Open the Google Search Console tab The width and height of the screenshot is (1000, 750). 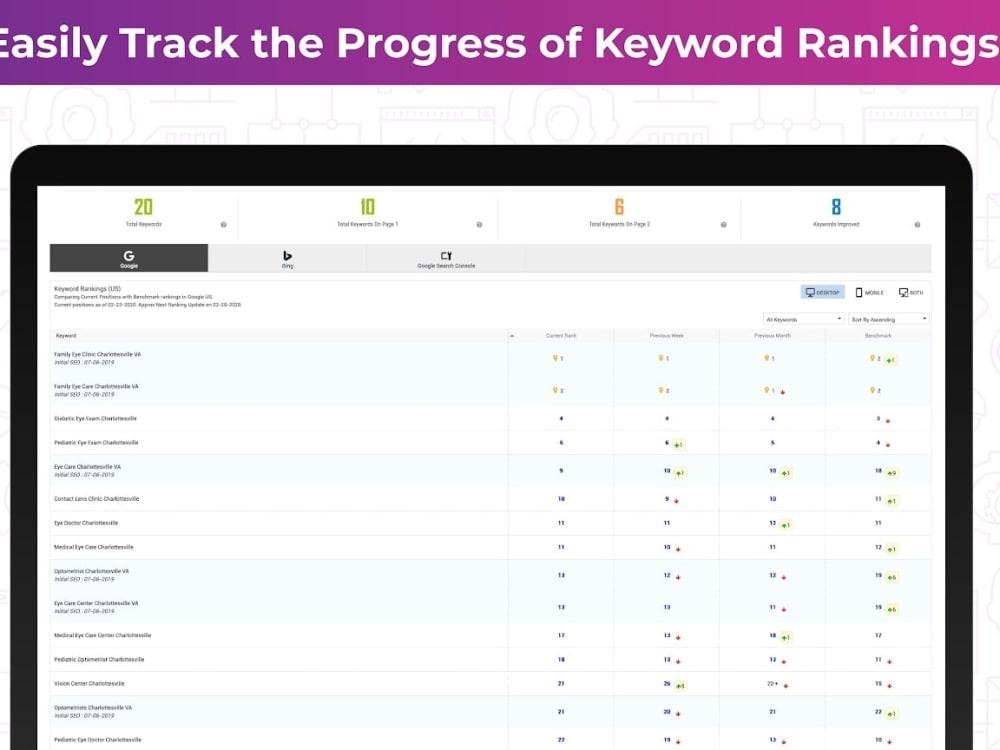446,258
